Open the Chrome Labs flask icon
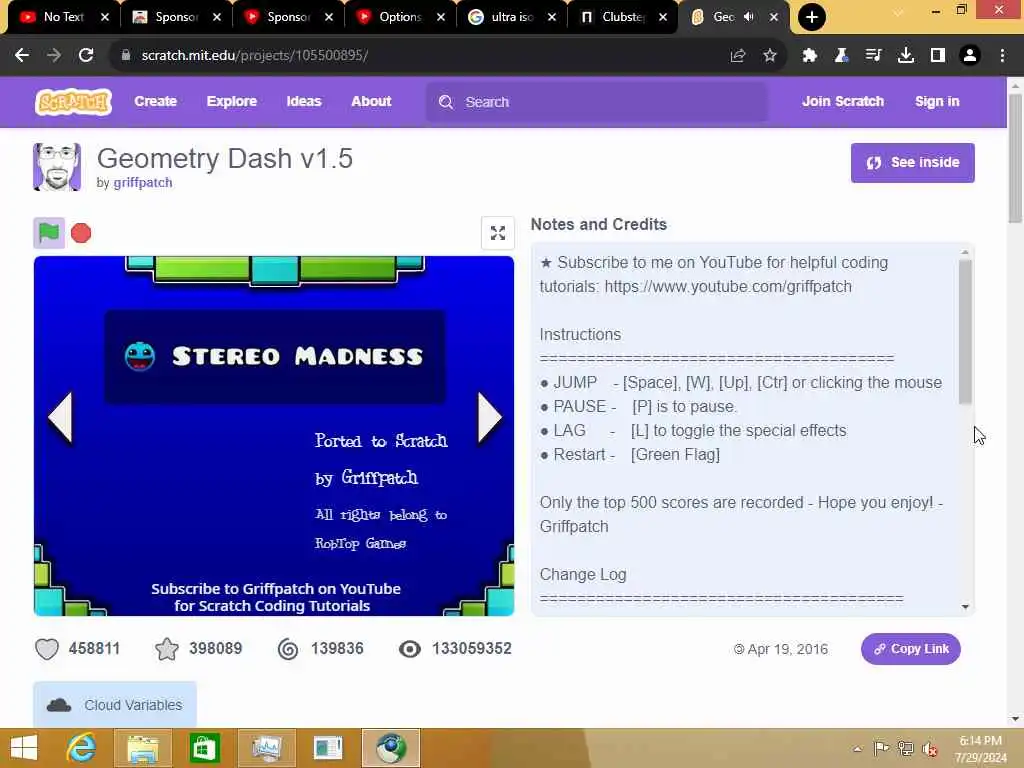 click(x=841, y=56)
